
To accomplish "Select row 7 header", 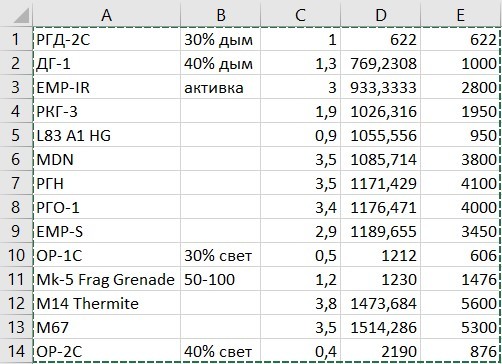I will (16, 183).
